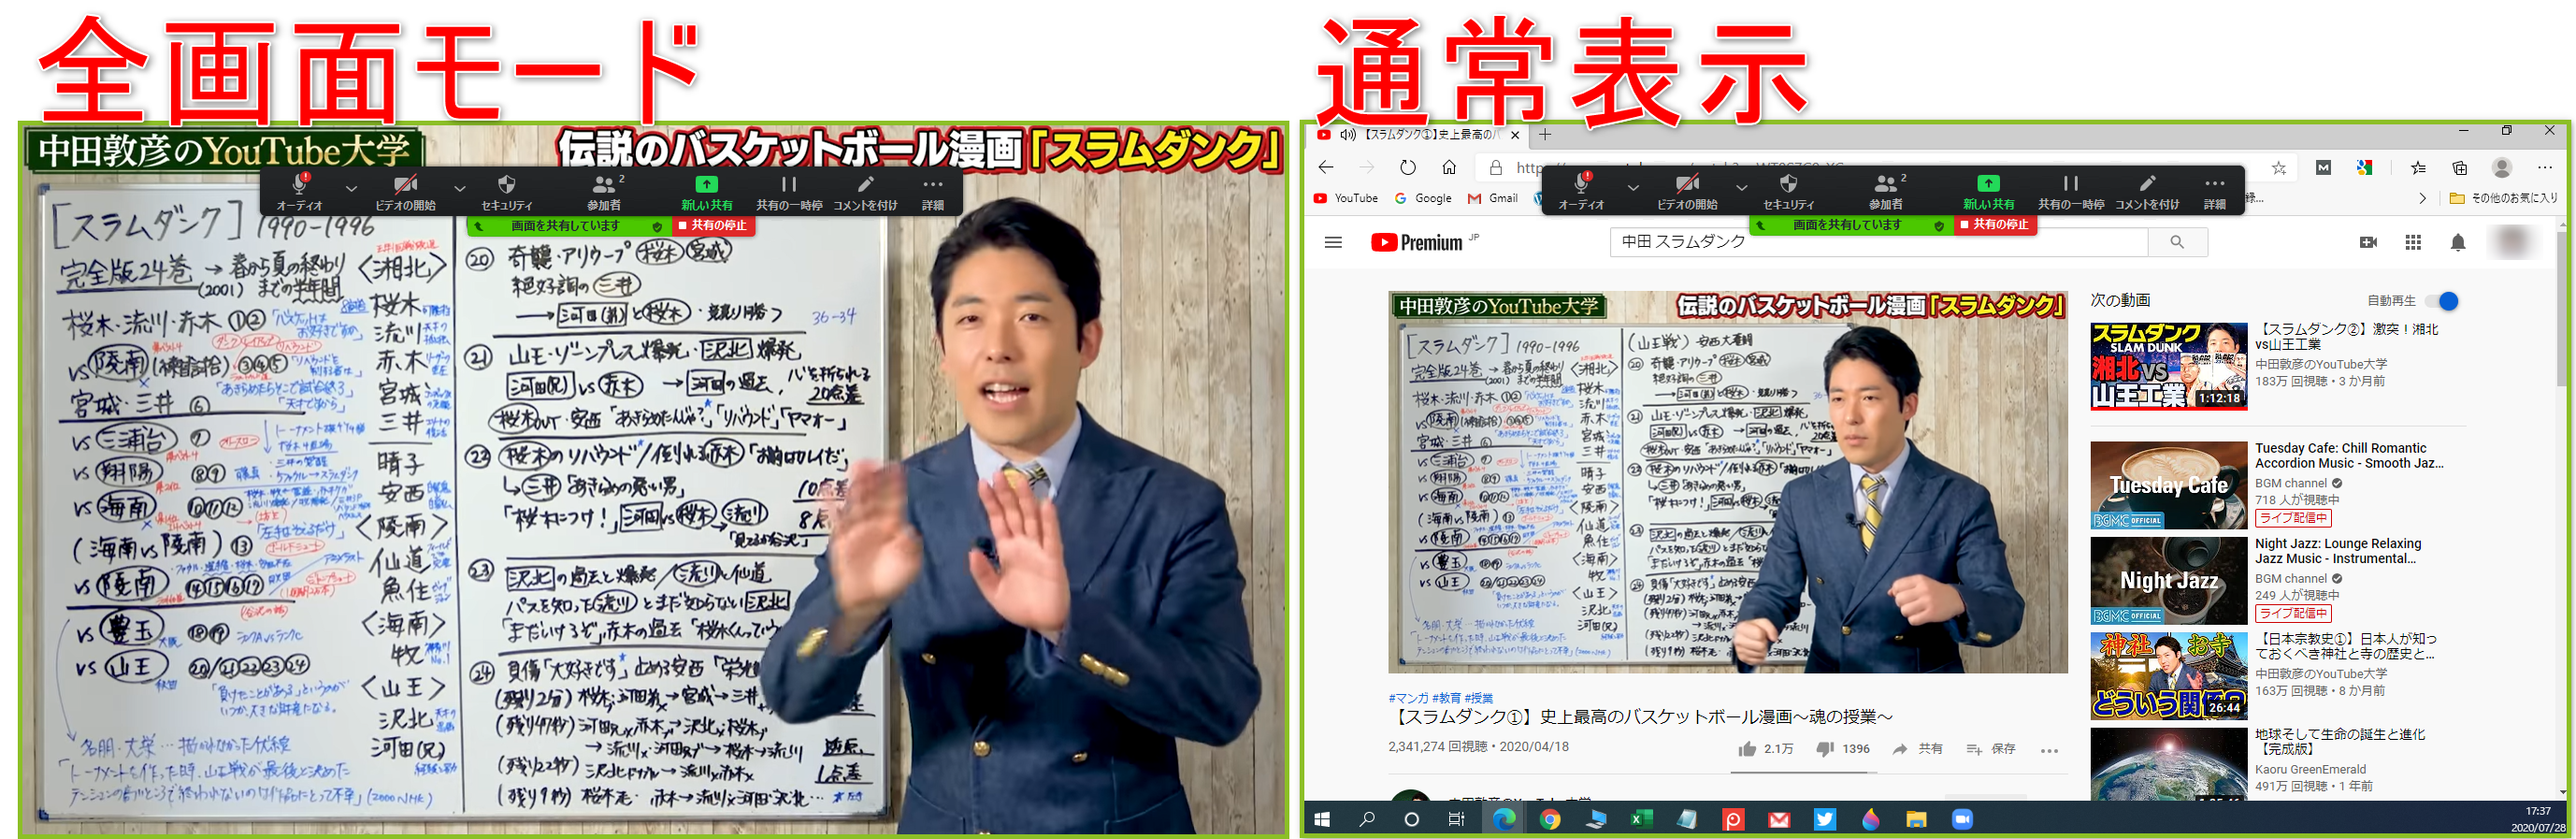Open その他のお気に入り folder
The width and height of the screenshot is (2576, 839).
point(2504,198)
